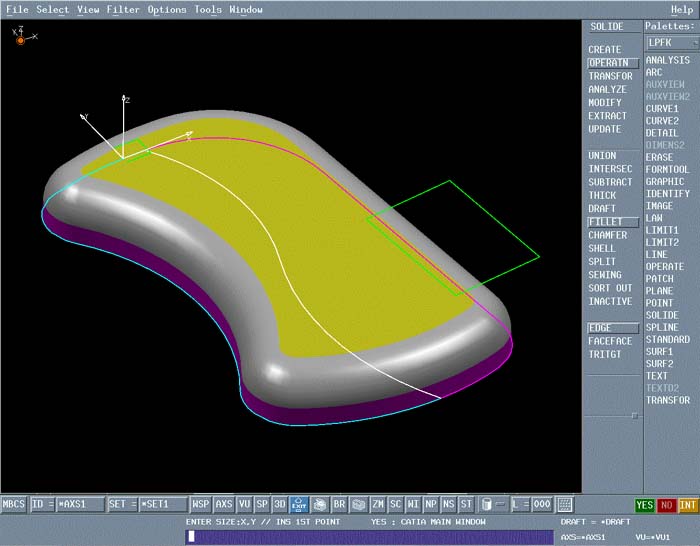Click the EXIT icon in bottom toolbar
Screen dimensions: 700x546
pyautogui.click(x=298, y=505)
